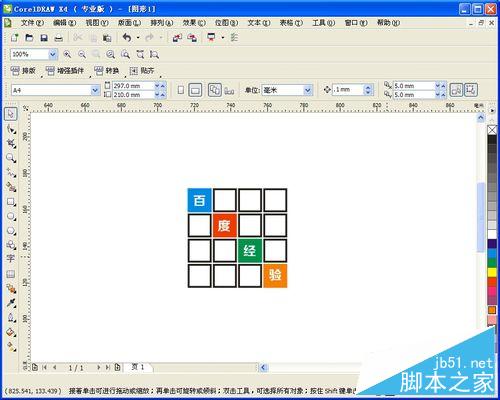Click the Paste clipboard icon
This screenshot has height=400, width=500.
click(107, 38)
